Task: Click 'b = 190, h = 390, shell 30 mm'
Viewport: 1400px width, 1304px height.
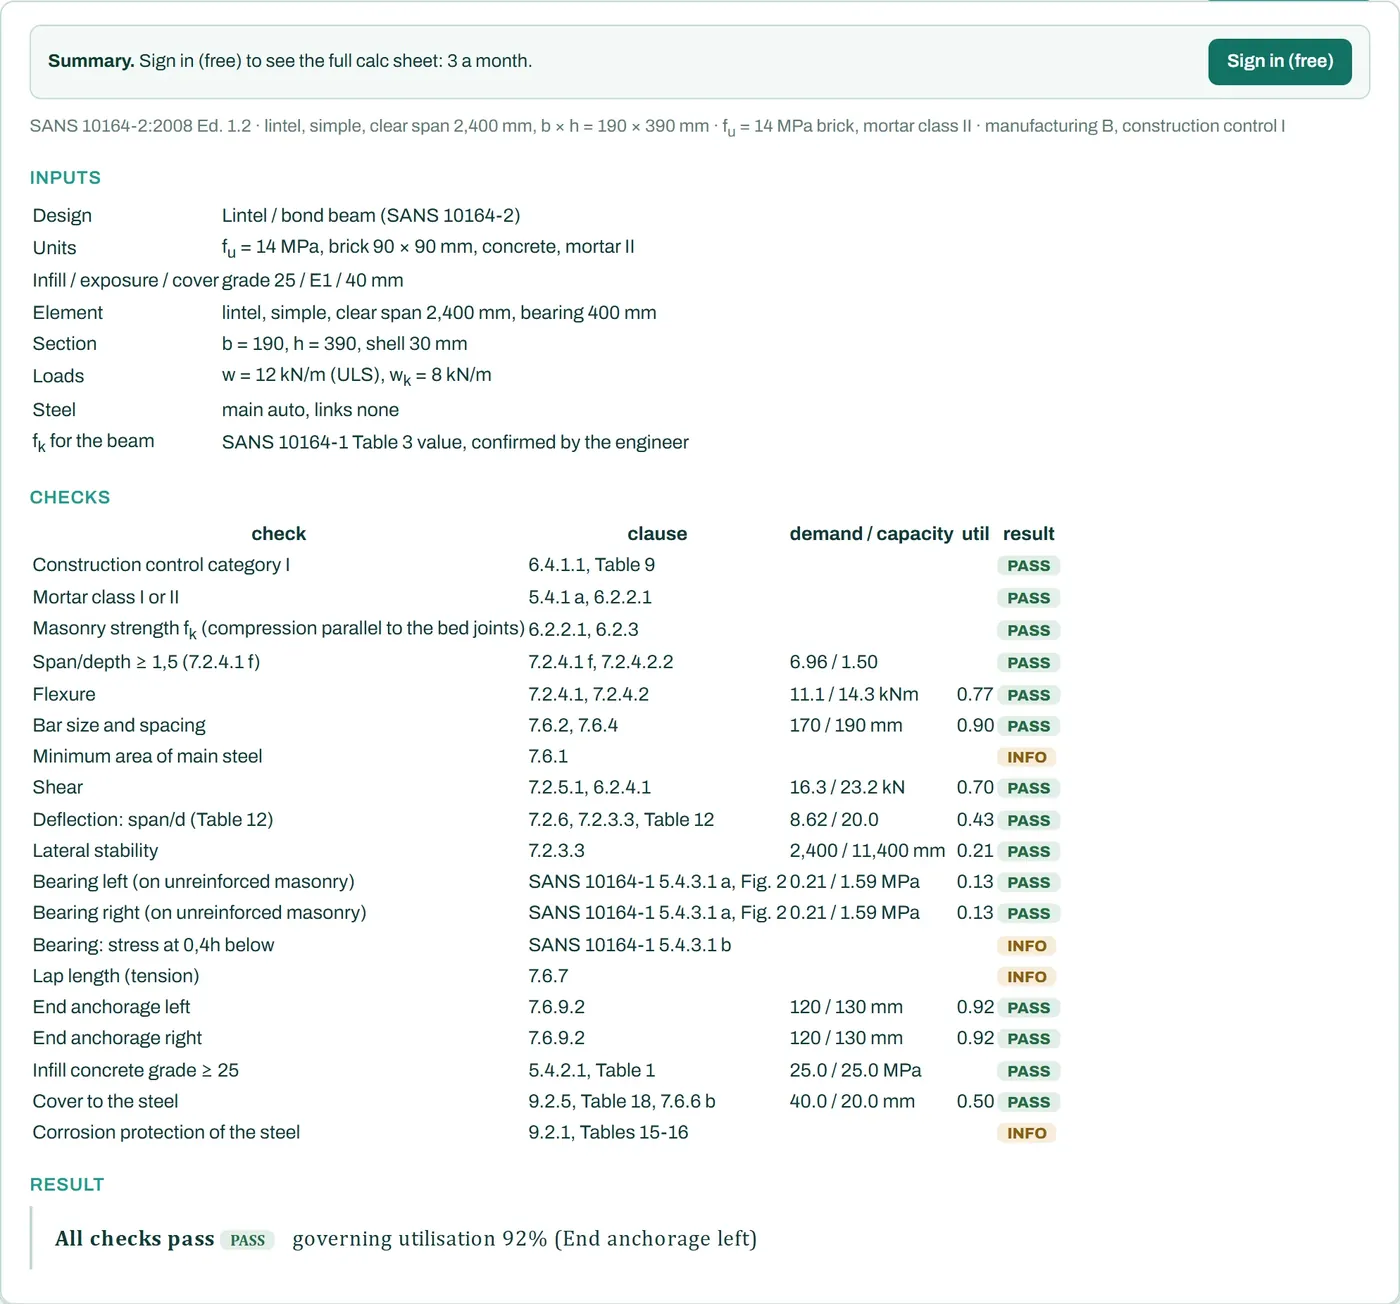Action: pos(344,343)
